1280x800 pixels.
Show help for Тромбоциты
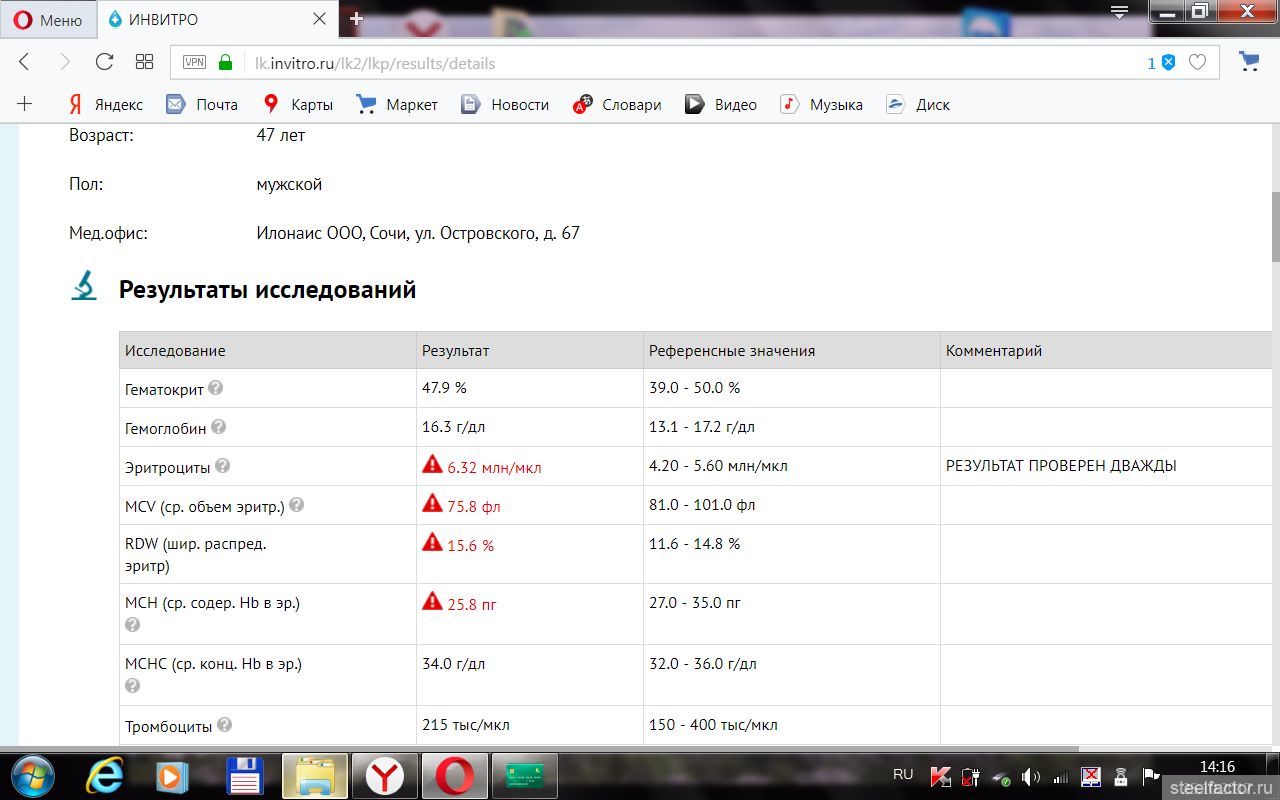pos(225,725)
